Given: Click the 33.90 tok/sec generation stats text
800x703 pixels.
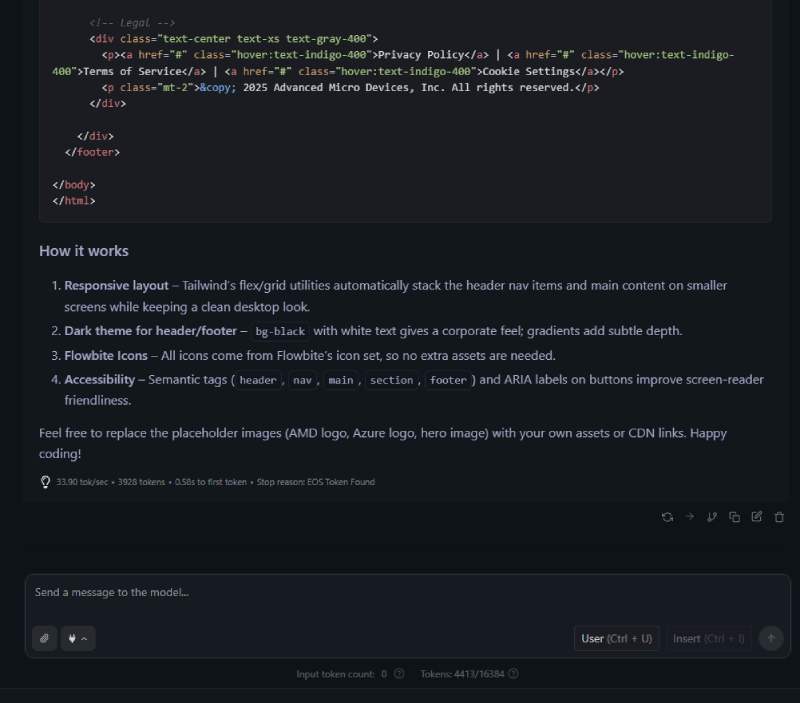Looking at the screenshot, I should pos(82,482).
